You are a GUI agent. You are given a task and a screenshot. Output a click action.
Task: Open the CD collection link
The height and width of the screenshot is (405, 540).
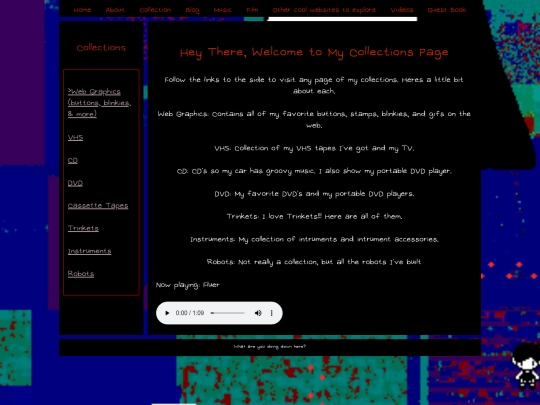point(73,160)
